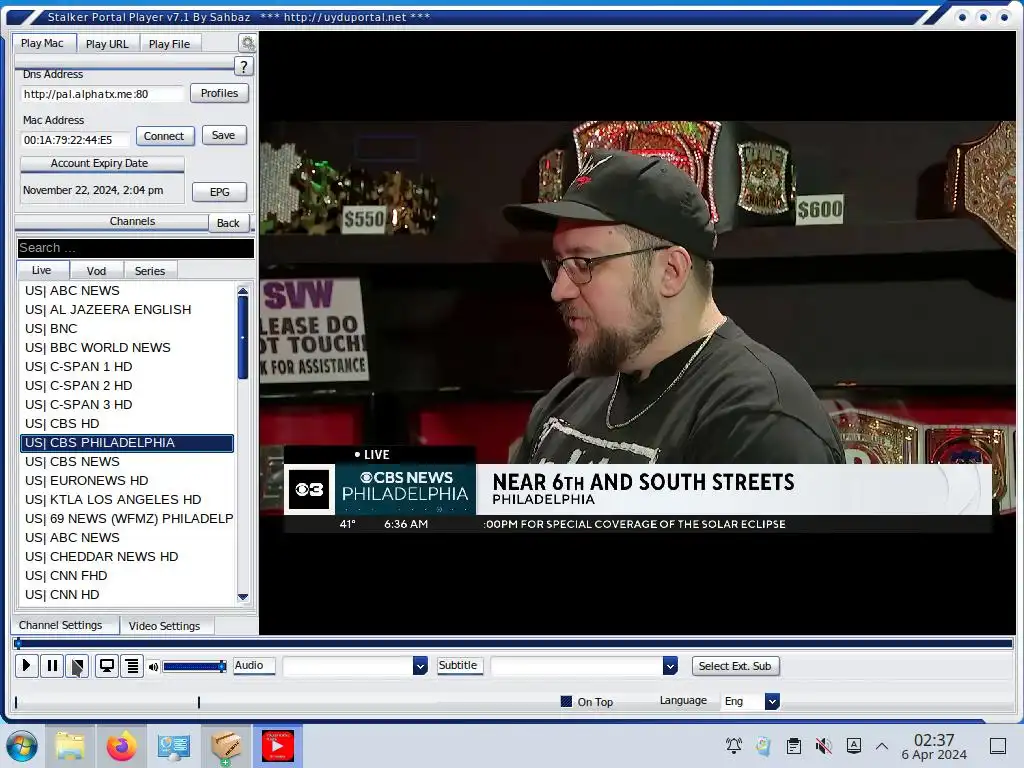1024x768 pixels.
Task: Click the Select Ext. Sub button
Action: (735, 666)
